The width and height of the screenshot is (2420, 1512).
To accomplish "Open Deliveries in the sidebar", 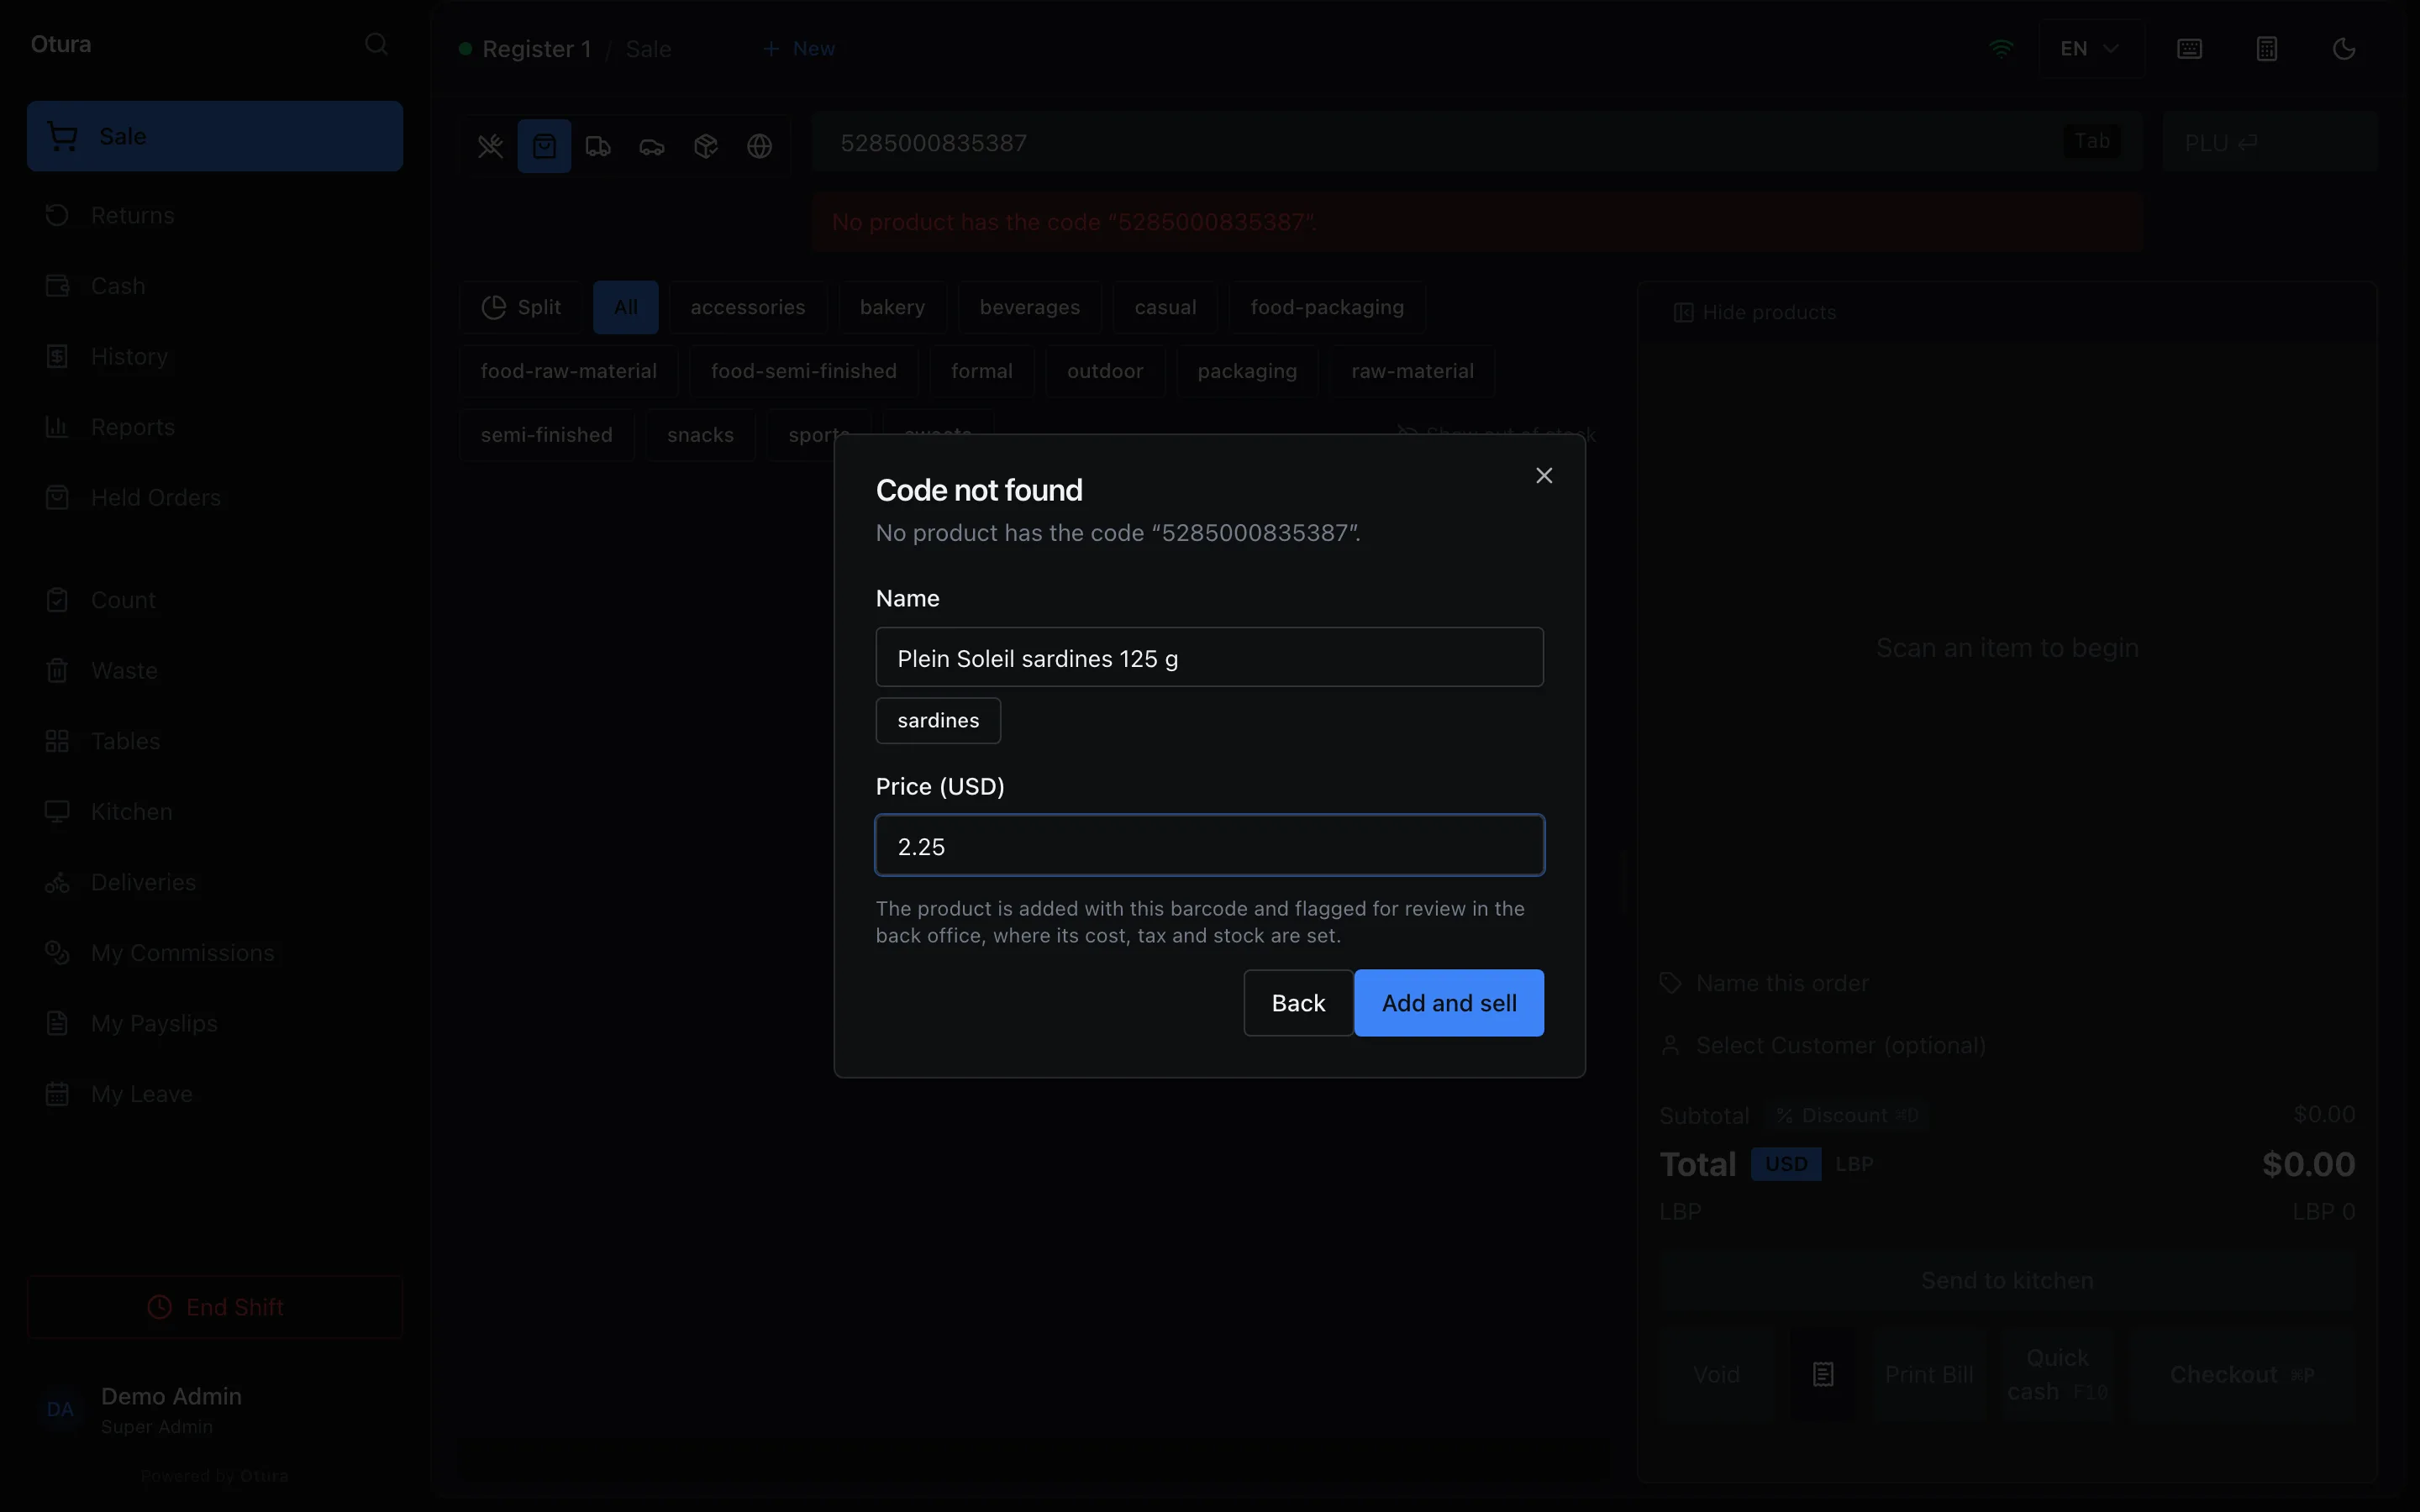I will pos(215,883).
